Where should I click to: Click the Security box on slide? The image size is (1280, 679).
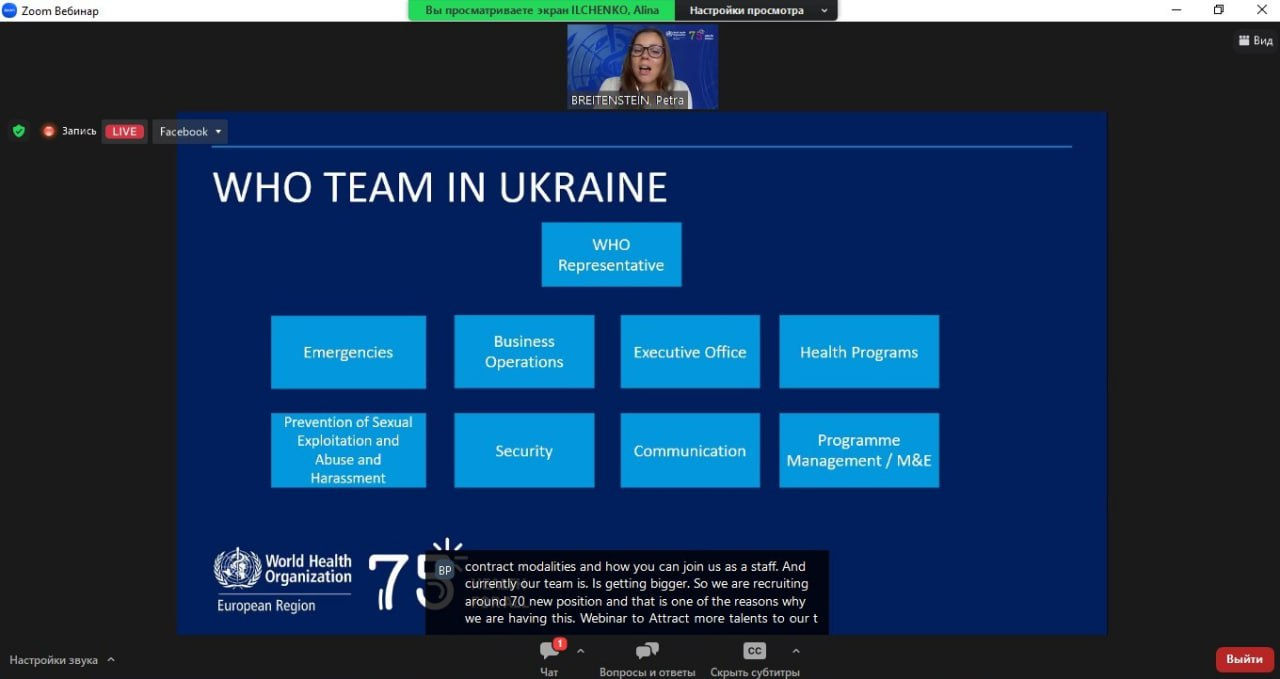[x=524, y=450]
